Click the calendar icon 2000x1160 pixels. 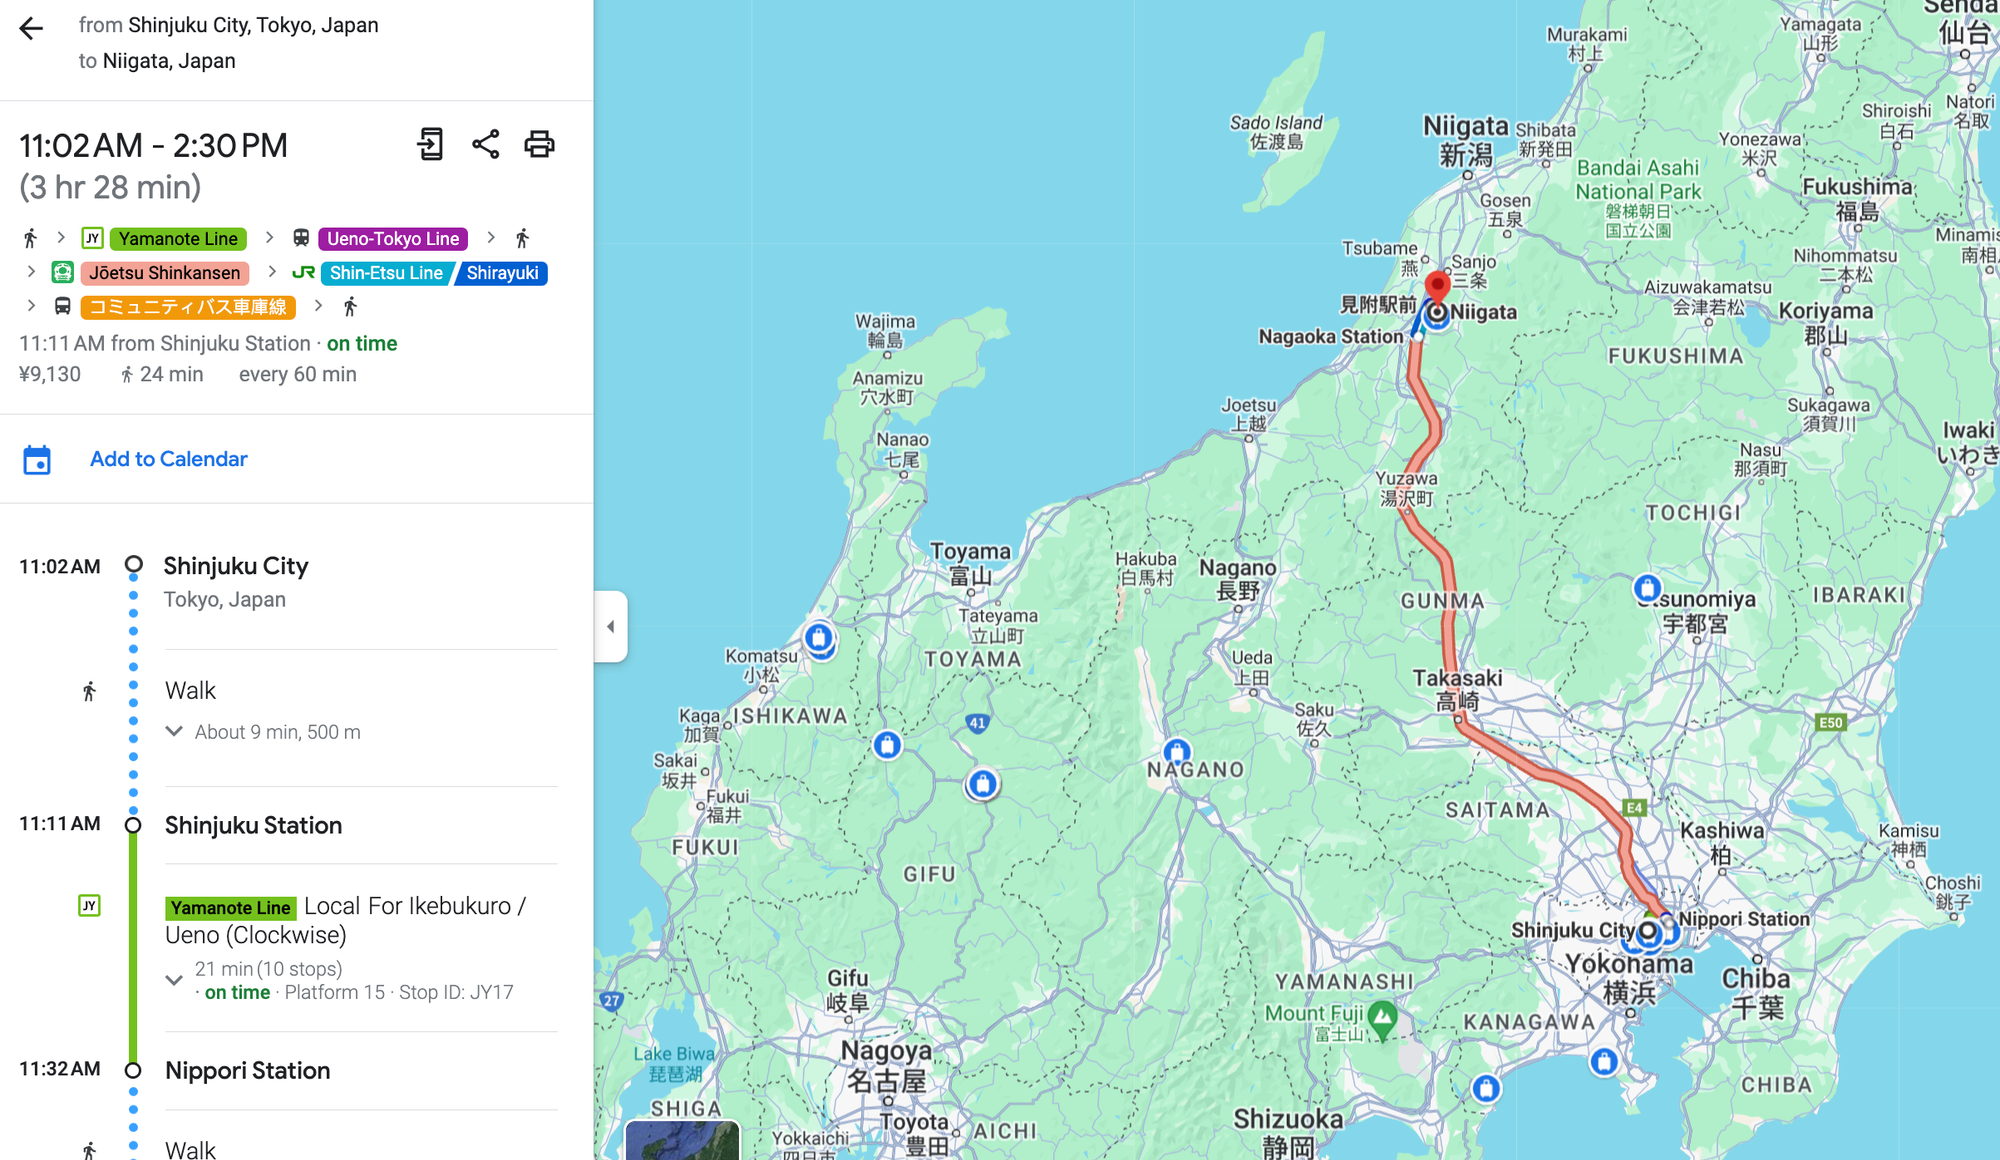coord(37,460)
